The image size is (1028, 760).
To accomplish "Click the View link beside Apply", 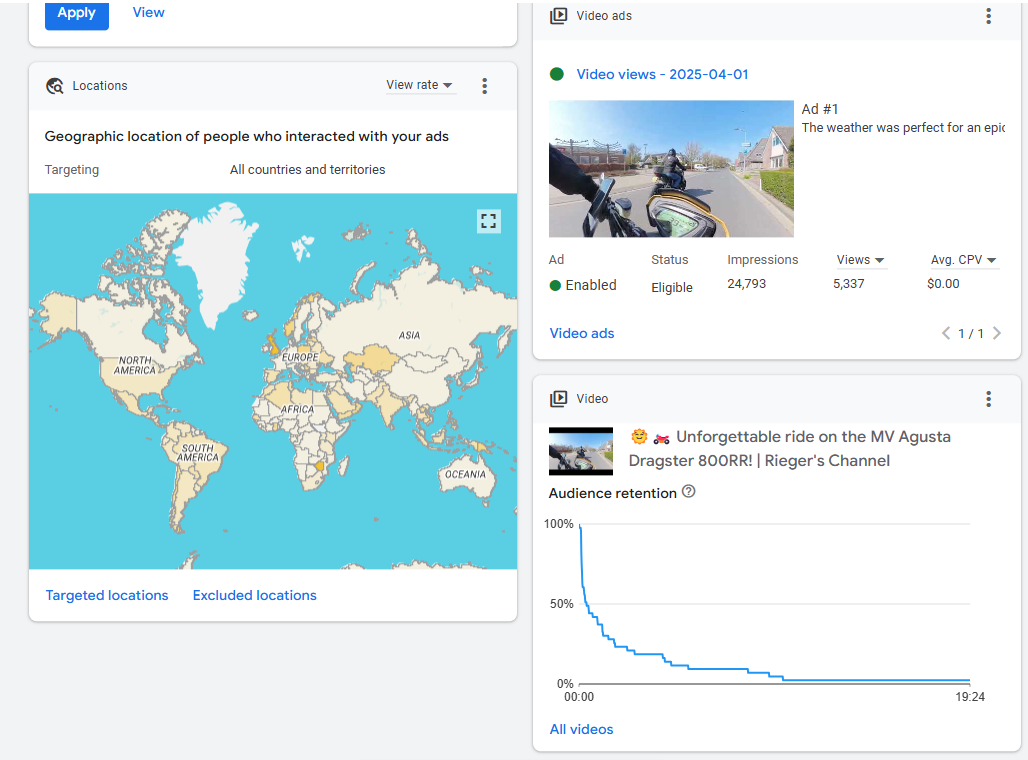I will [149, 13].
